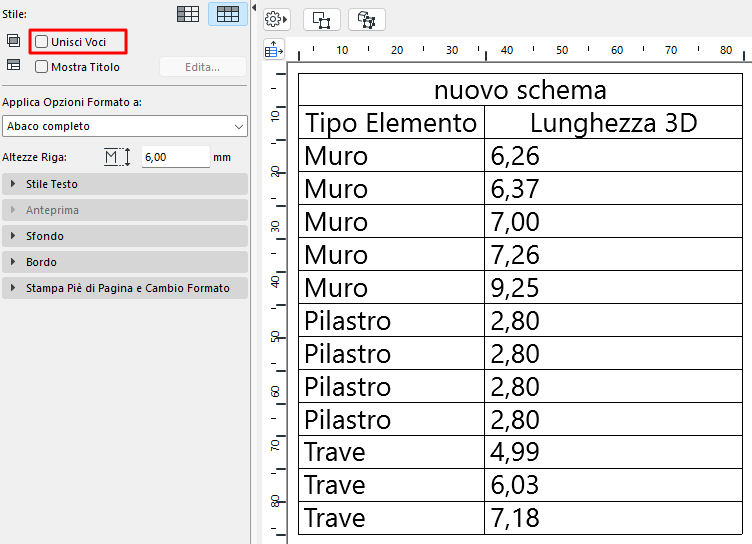Click the Muro cell in the 7,00 row
Image resolution: width=752 pixels, height=544 pixels.
coord(391,222)
